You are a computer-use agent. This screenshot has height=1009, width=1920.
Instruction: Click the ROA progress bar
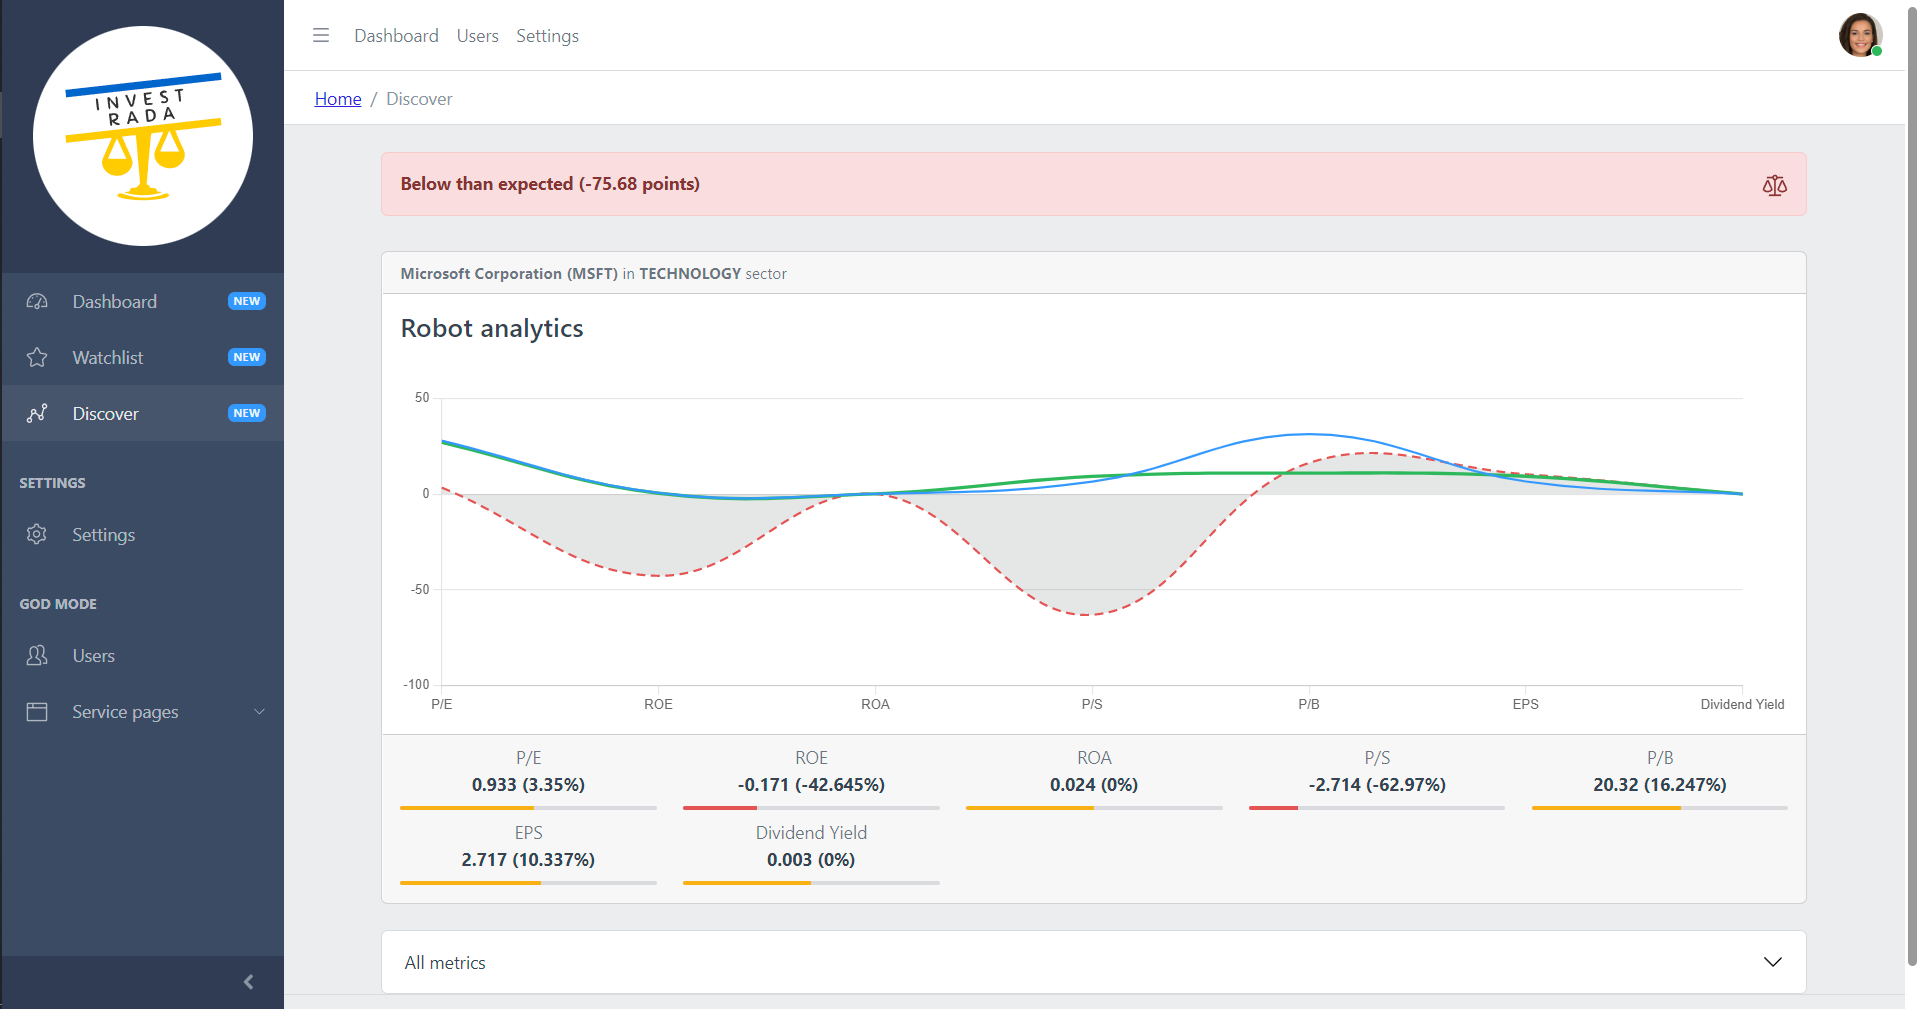click(1094, 808)
